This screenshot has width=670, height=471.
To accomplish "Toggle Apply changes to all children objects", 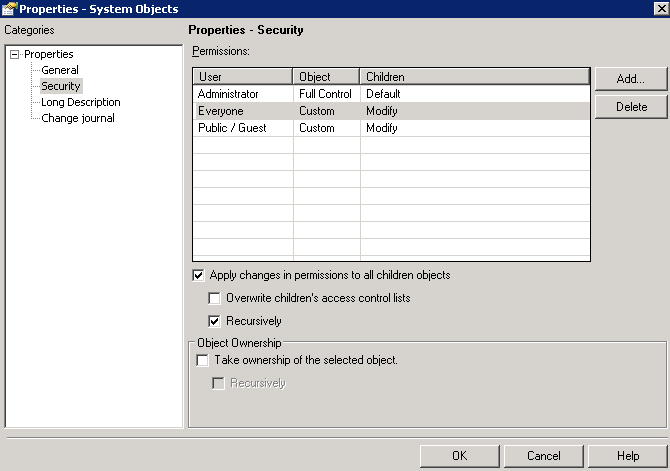I will click(198, 275).
